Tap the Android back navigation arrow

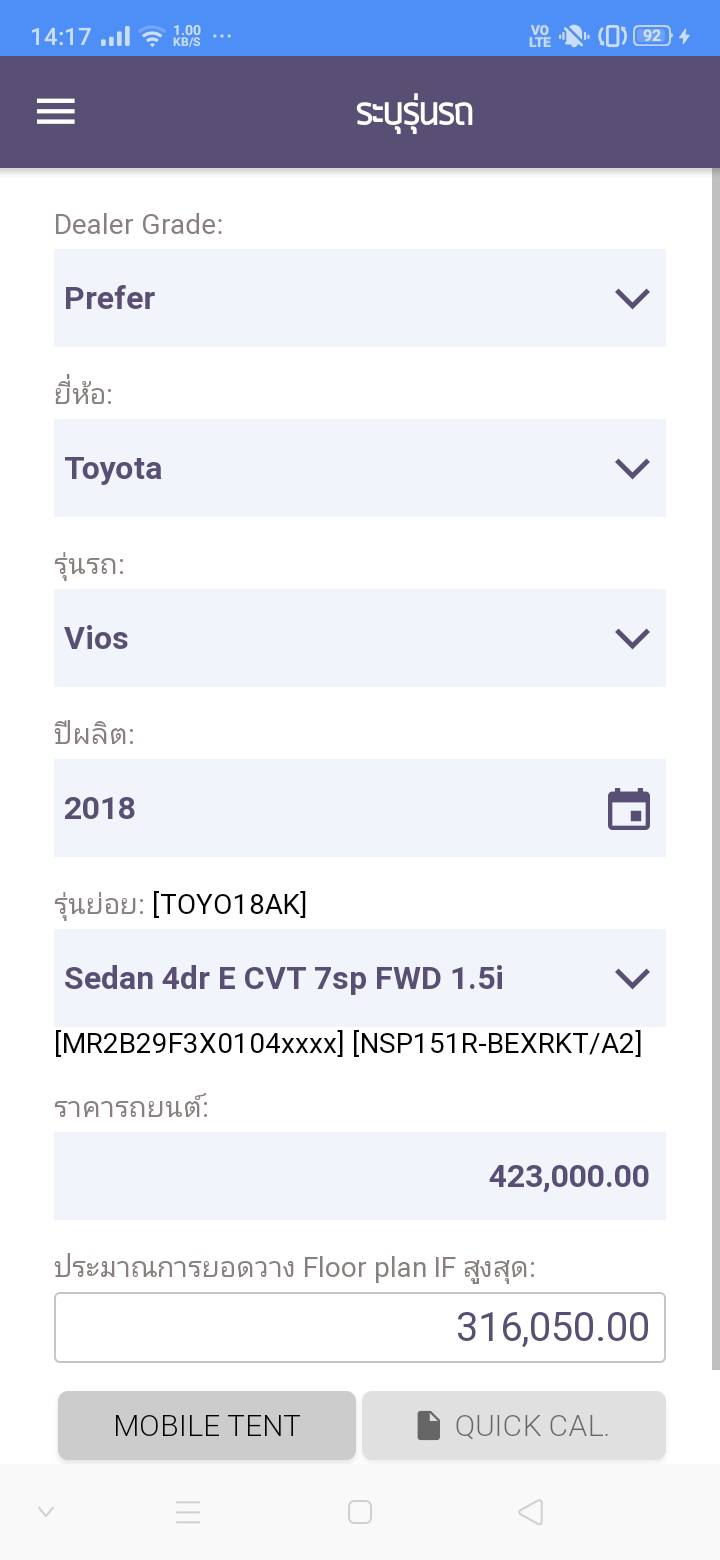pos(531,1512)
